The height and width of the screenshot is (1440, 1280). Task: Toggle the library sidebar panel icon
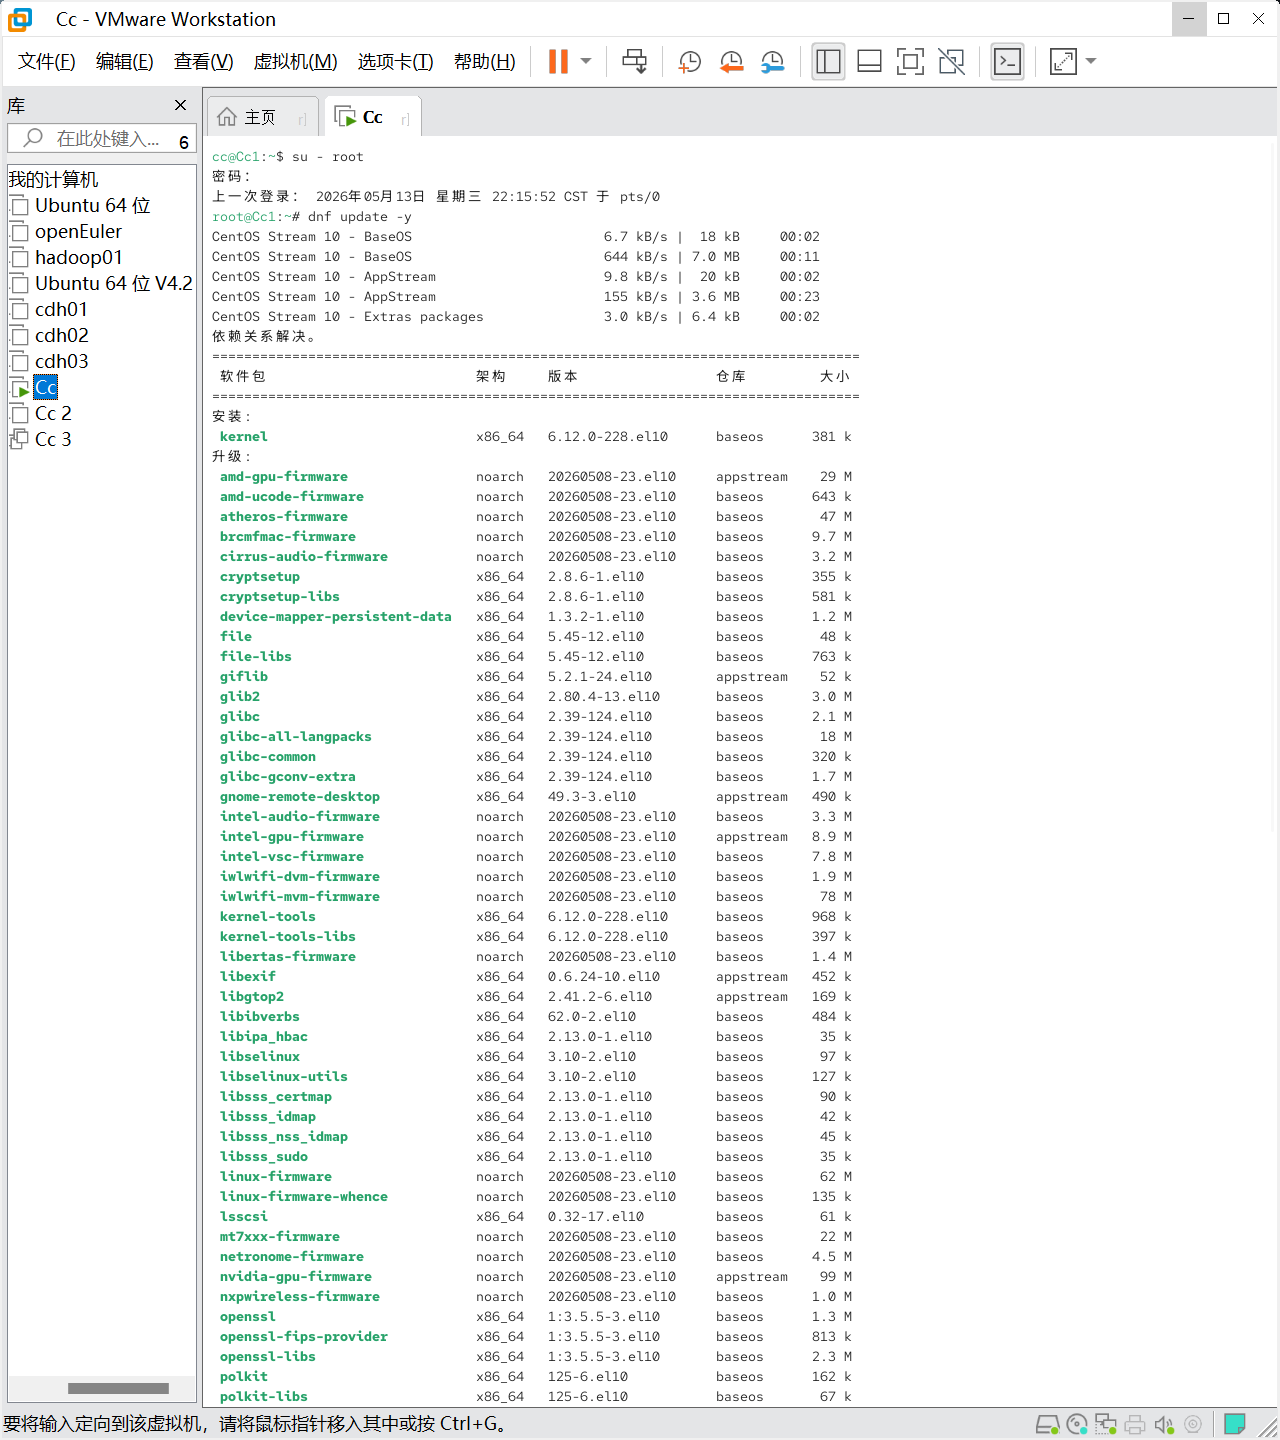[x=828, y=61]
